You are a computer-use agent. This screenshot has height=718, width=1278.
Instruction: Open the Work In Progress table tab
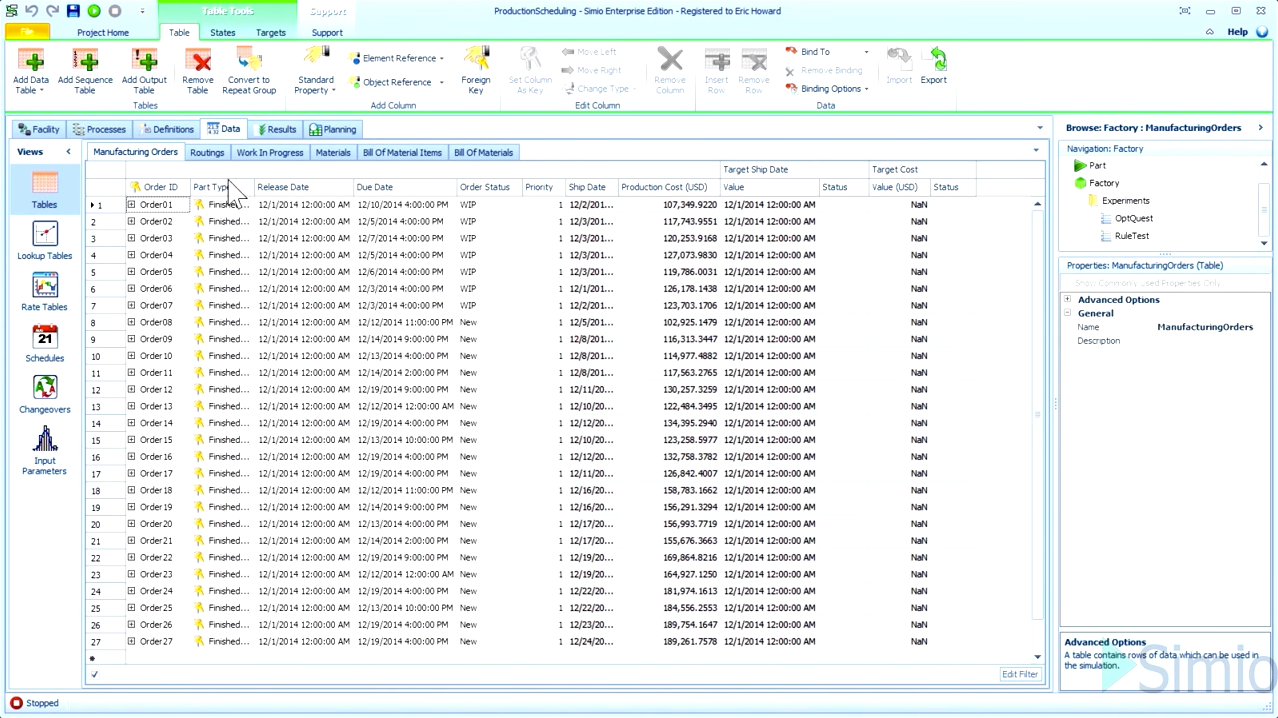(270, 153)
